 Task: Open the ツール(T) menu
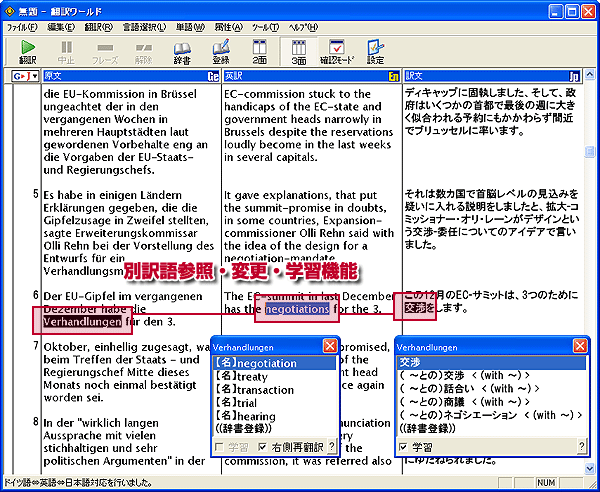click(x=266, y=27)
